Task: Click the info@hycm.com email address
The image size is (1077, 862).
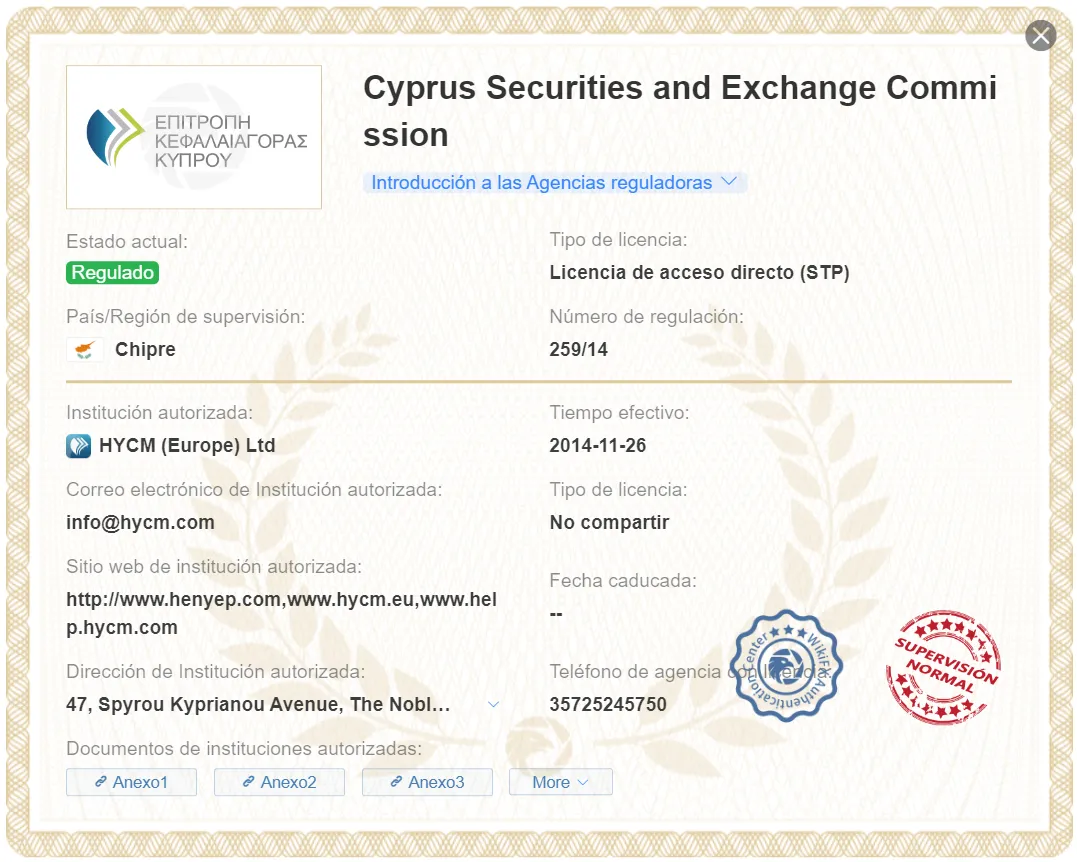Action: (x=140, y=523)
